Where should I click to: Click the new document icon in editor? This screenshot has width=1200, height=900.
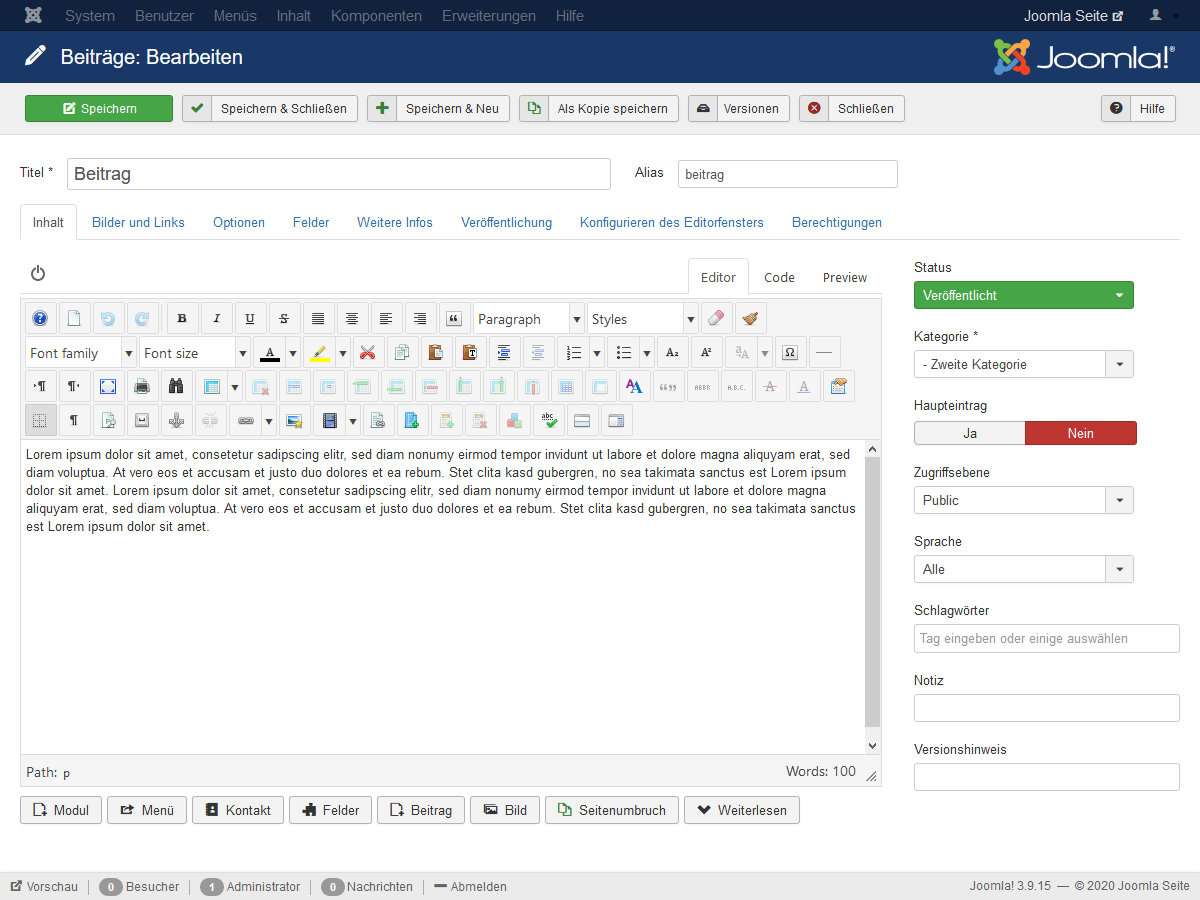pyautogui.click(x=74, y=319)
